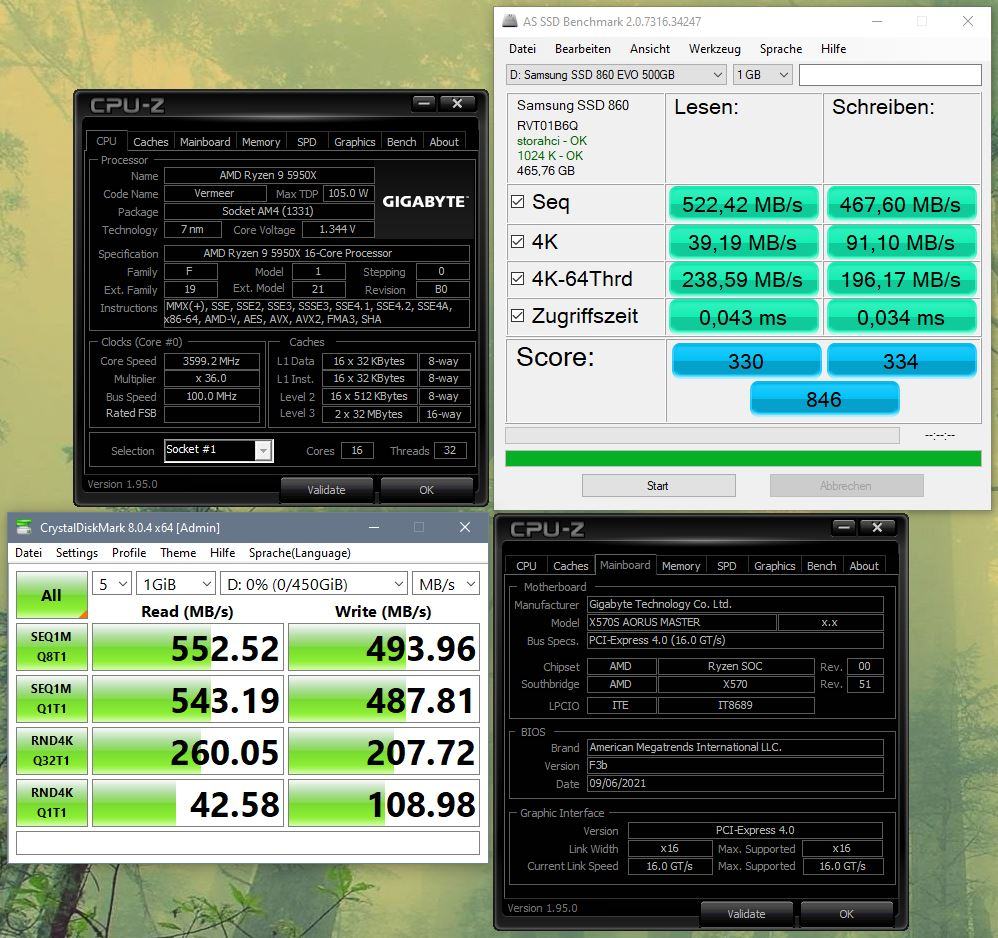Open the Socket #1 selection dropdown in CPU-Z

click(x=218, y=451)
